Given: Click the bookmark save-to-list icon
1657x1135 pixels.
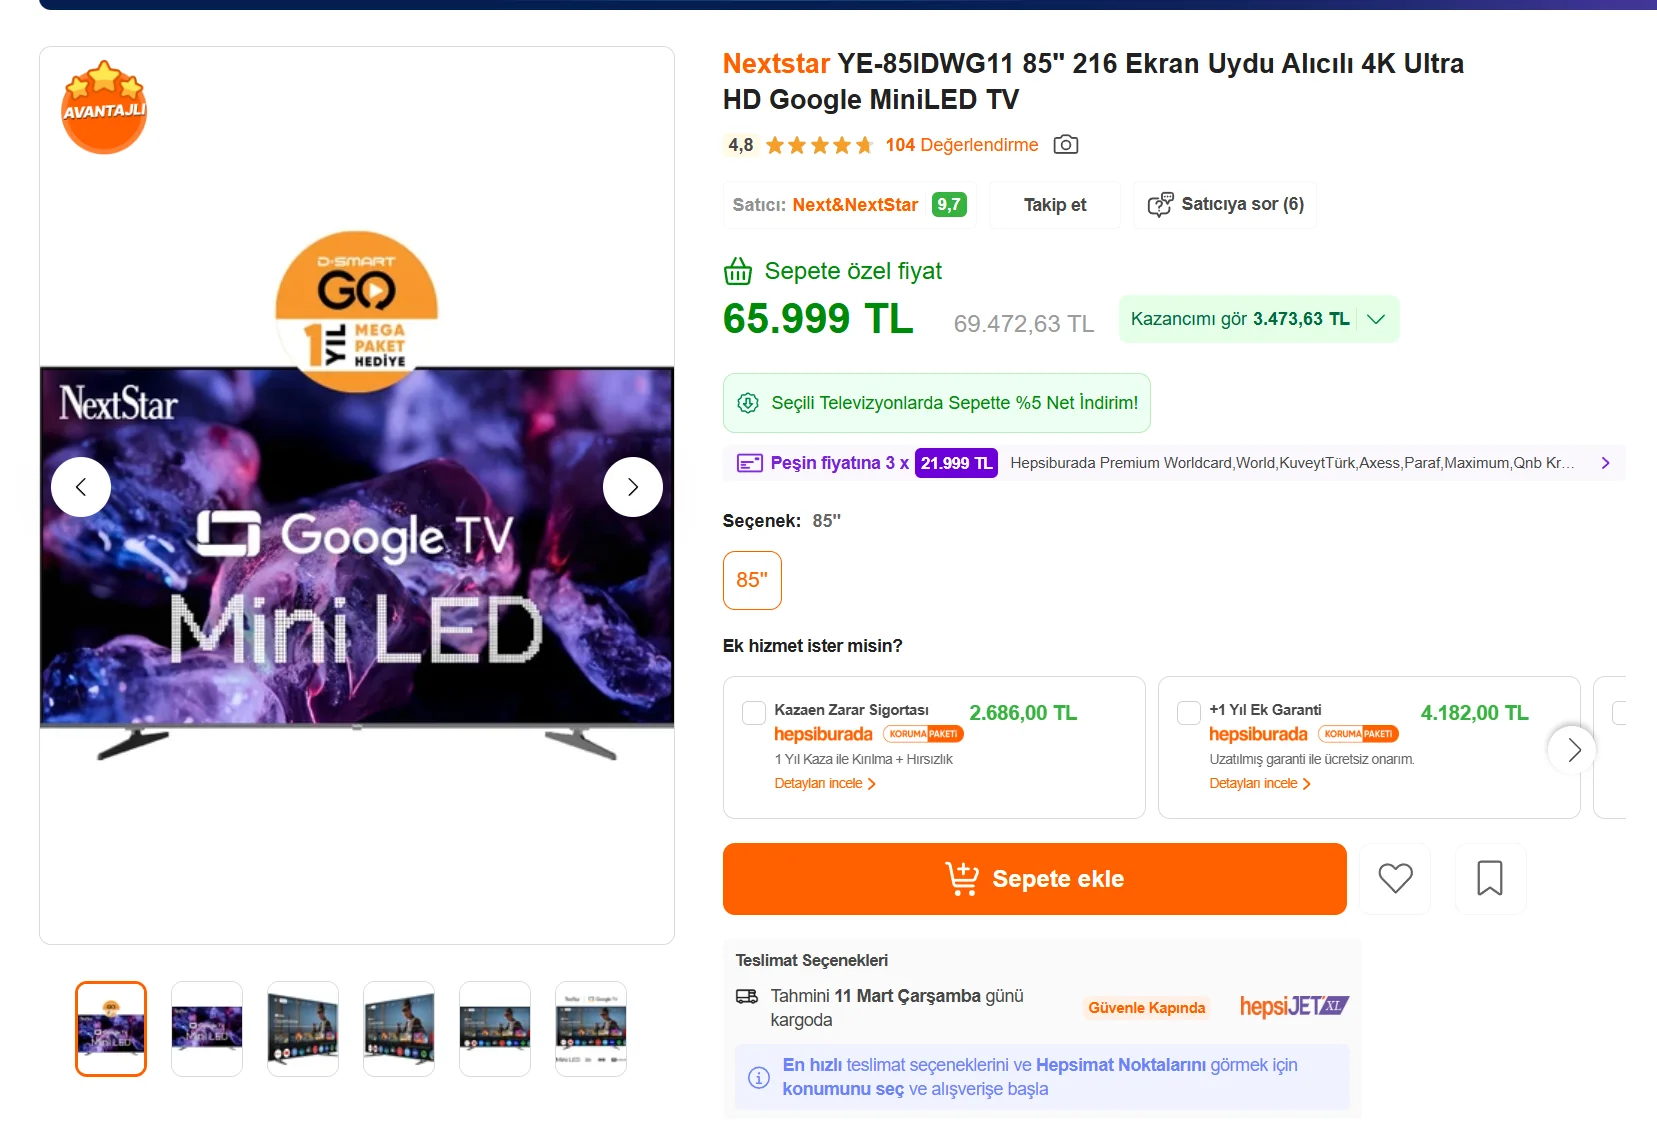Looking at the screenshot, I should [x=1489, y=879].
